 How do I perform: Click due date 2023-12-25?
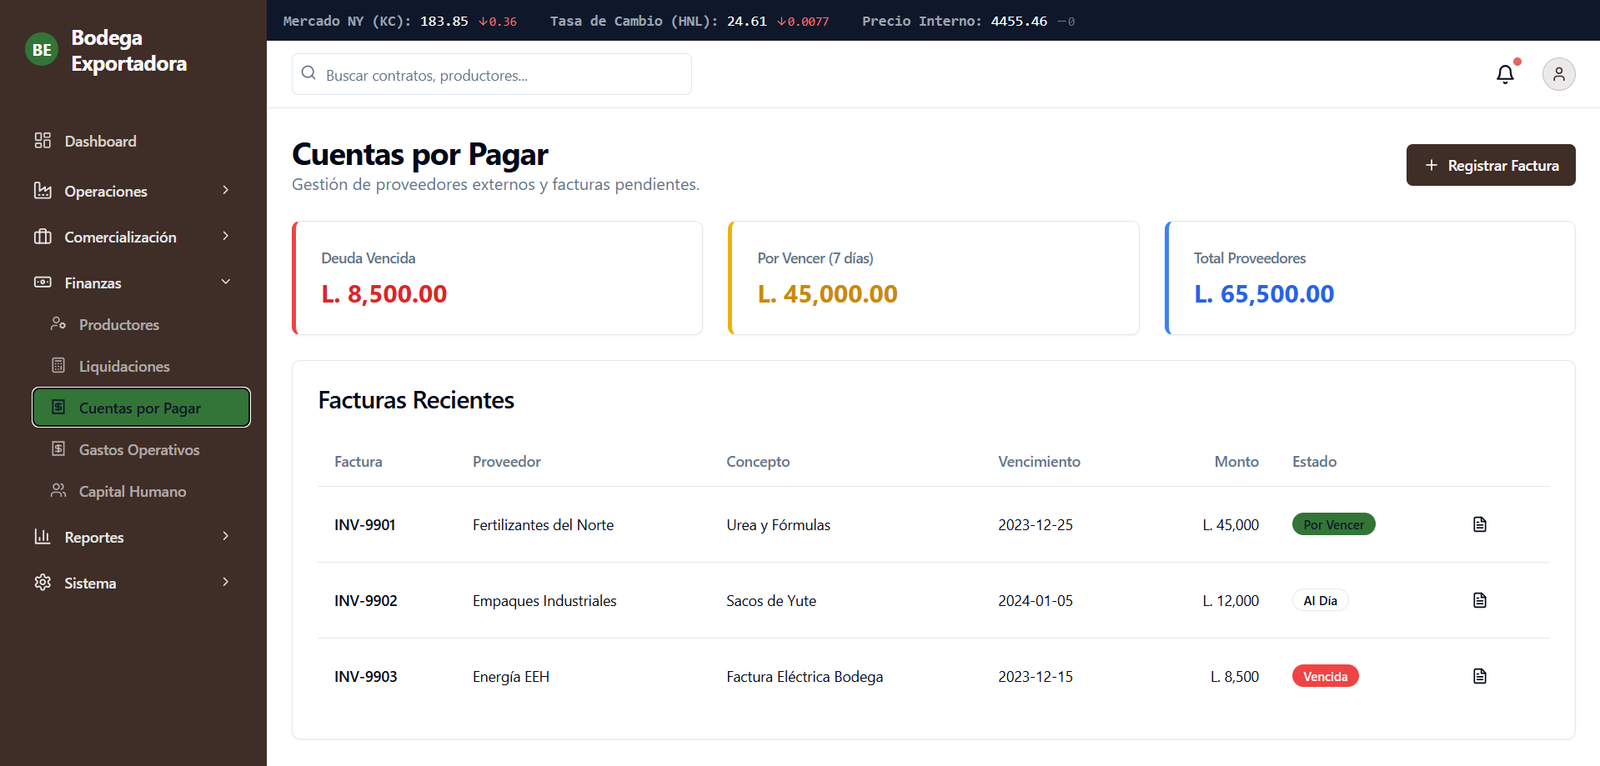click(x=1035, y=524)
